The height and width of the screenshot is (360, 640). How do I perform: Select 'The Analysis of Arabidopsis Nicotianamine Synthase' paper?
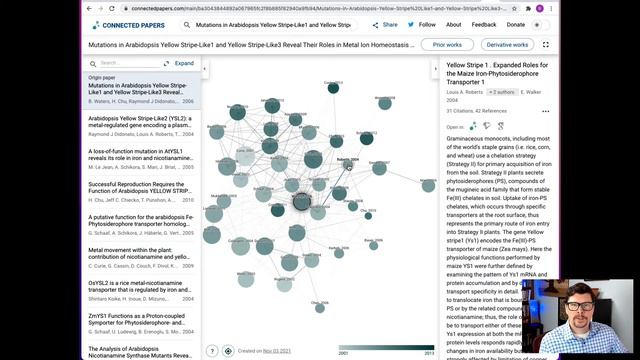coord(141,352)
